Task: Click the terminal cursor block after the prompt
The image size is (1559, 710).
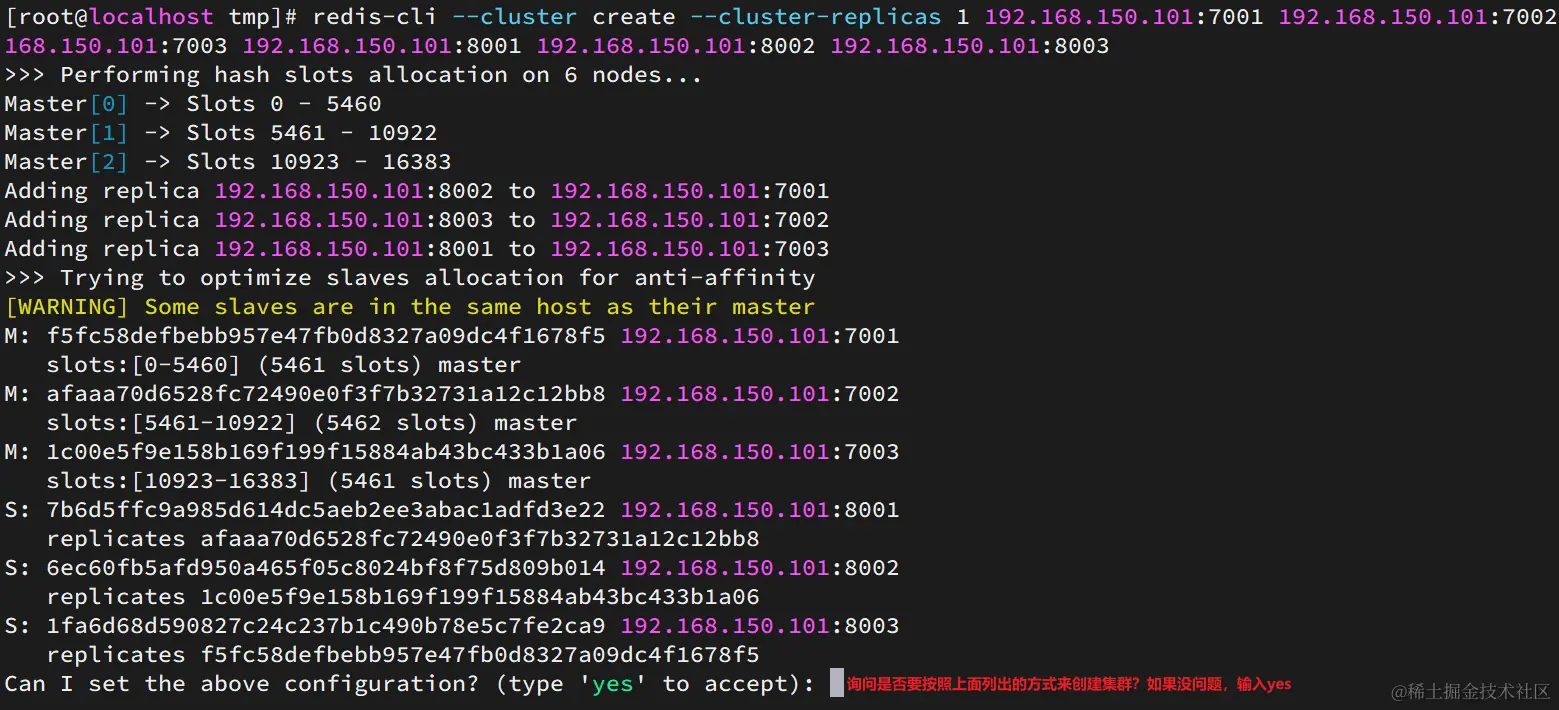Action: coord(837,684)
